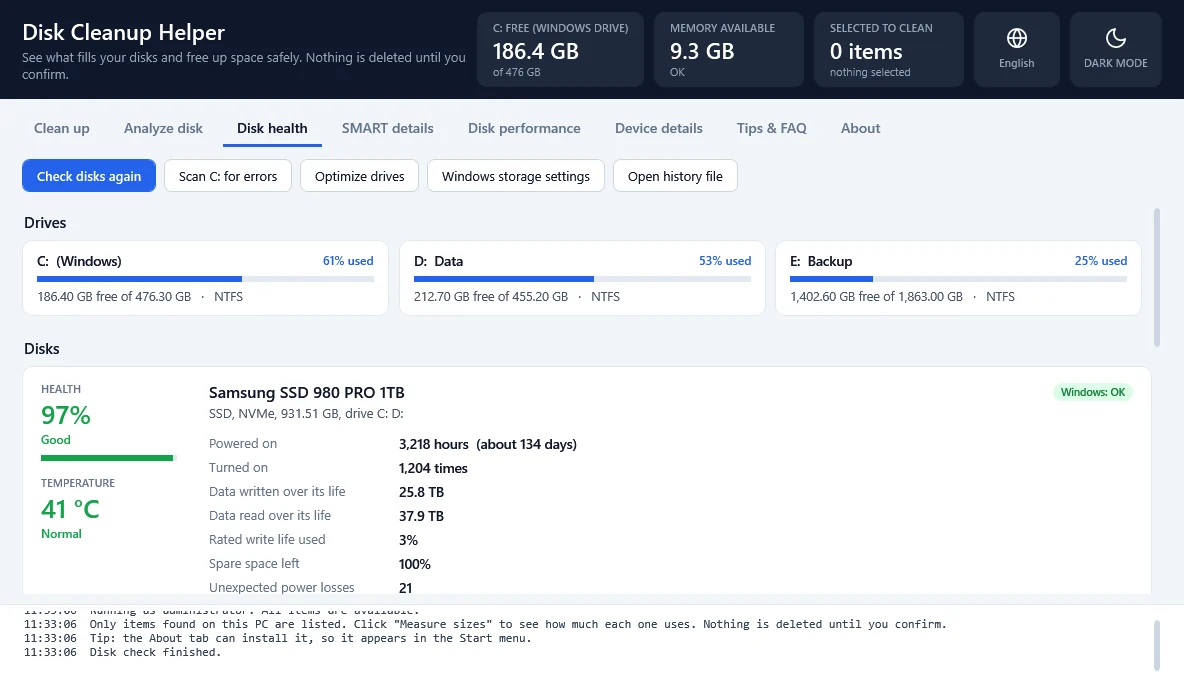Click the D: Data usage bar
This screenshot has width=1184, height=679.
coord(582,279)
